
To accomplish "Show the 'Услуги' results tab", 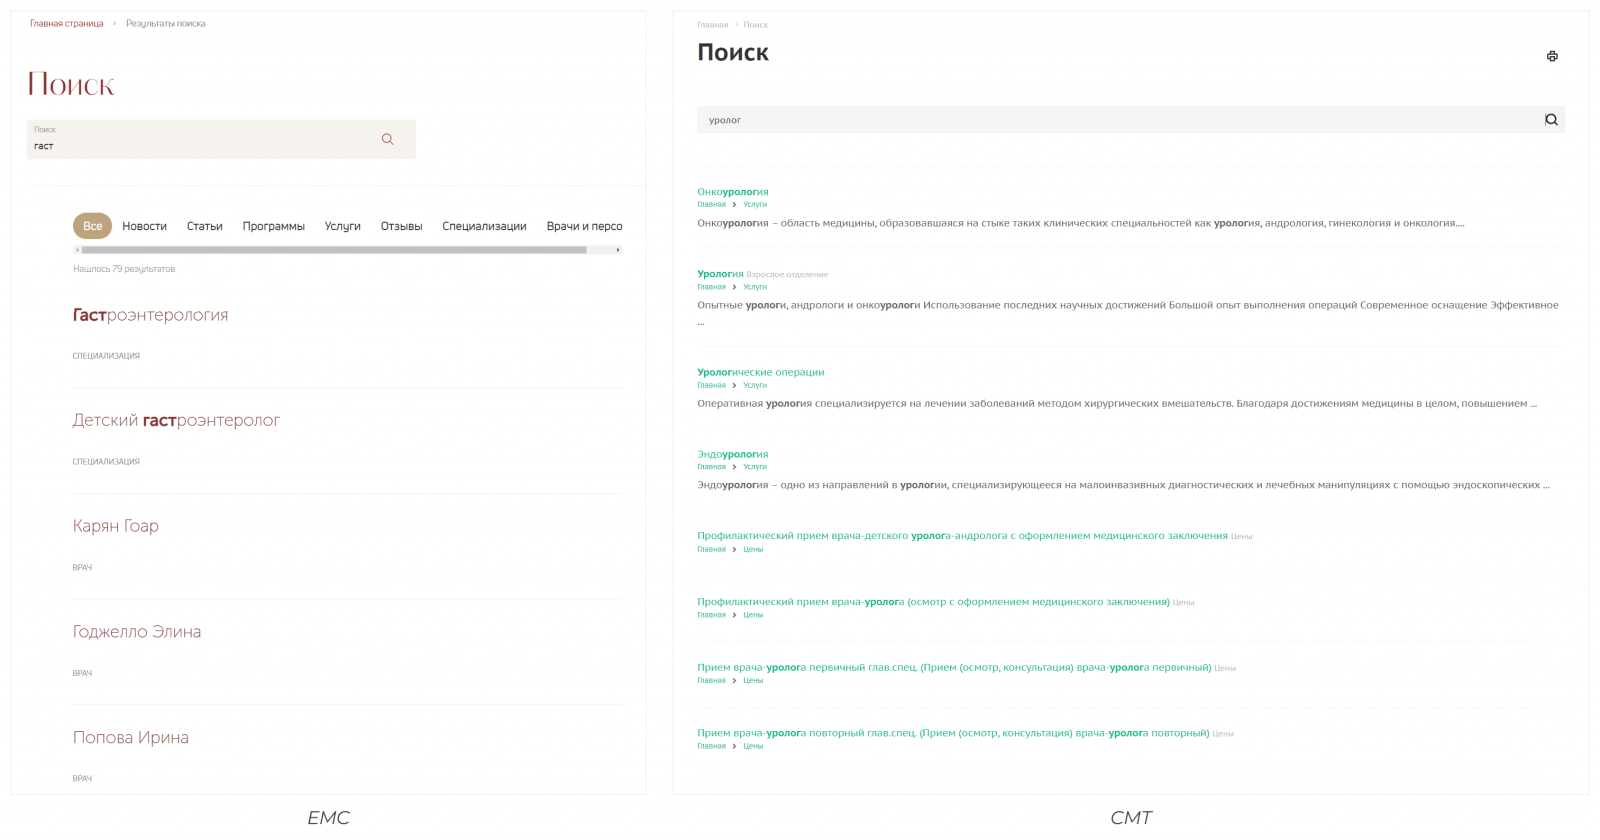I will click(x=342, y=226).
